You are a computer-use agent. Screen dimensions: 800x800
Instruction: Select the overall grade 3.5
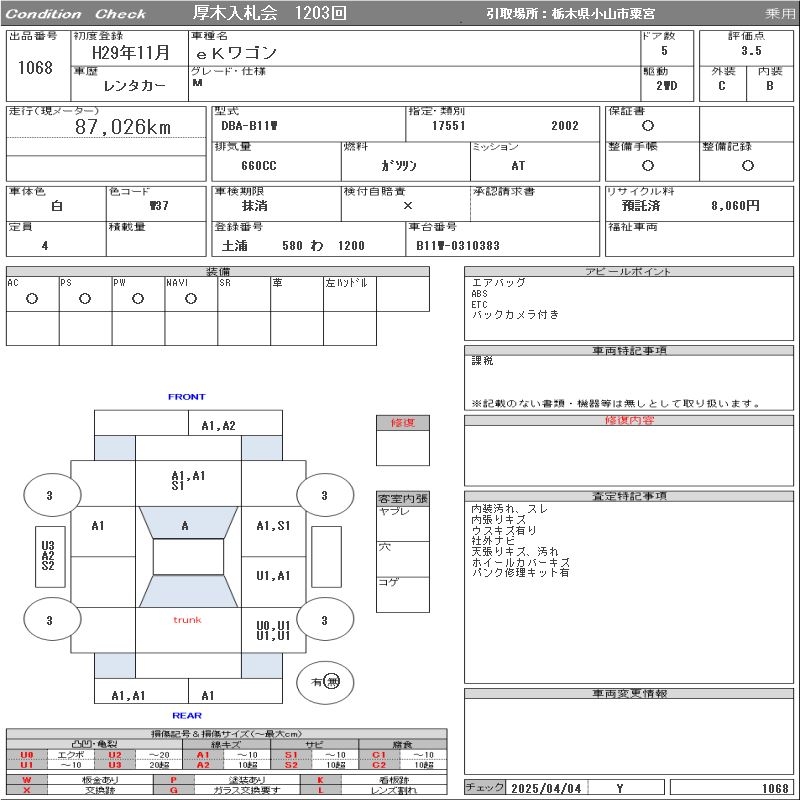752,51
